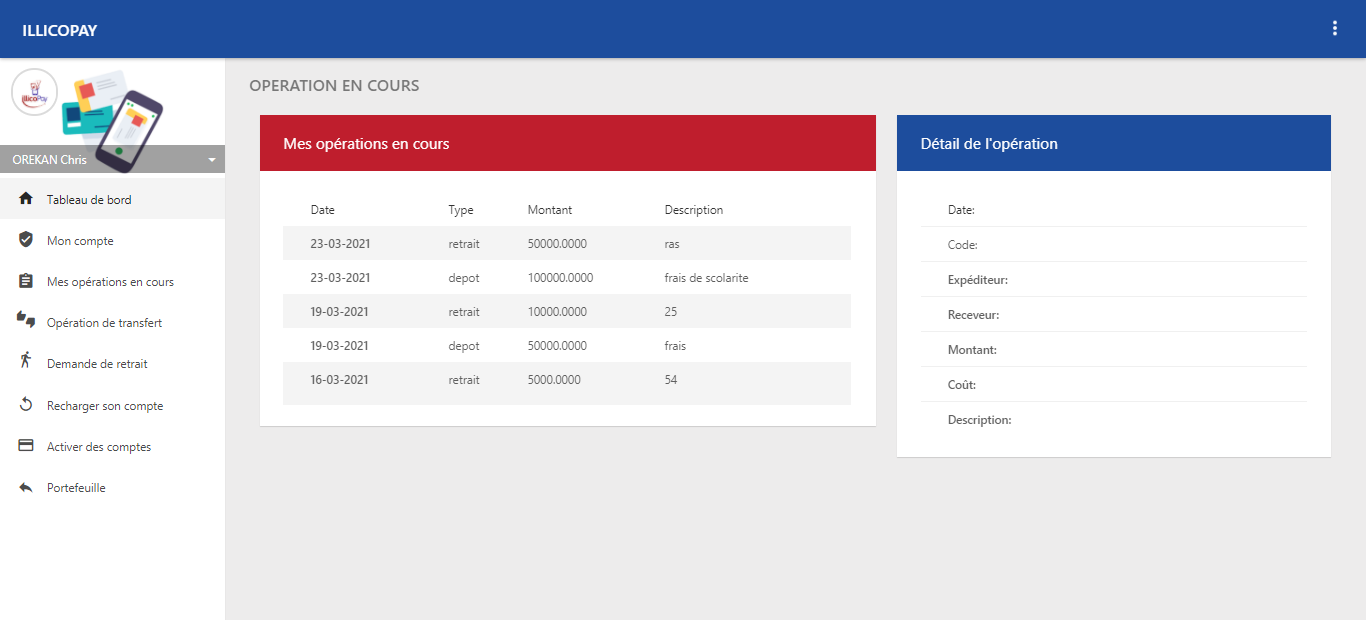1366x620 pixels.
Task: Click the clipboard icon for Mes opérations en cours
Action: [x=26, y=281]
